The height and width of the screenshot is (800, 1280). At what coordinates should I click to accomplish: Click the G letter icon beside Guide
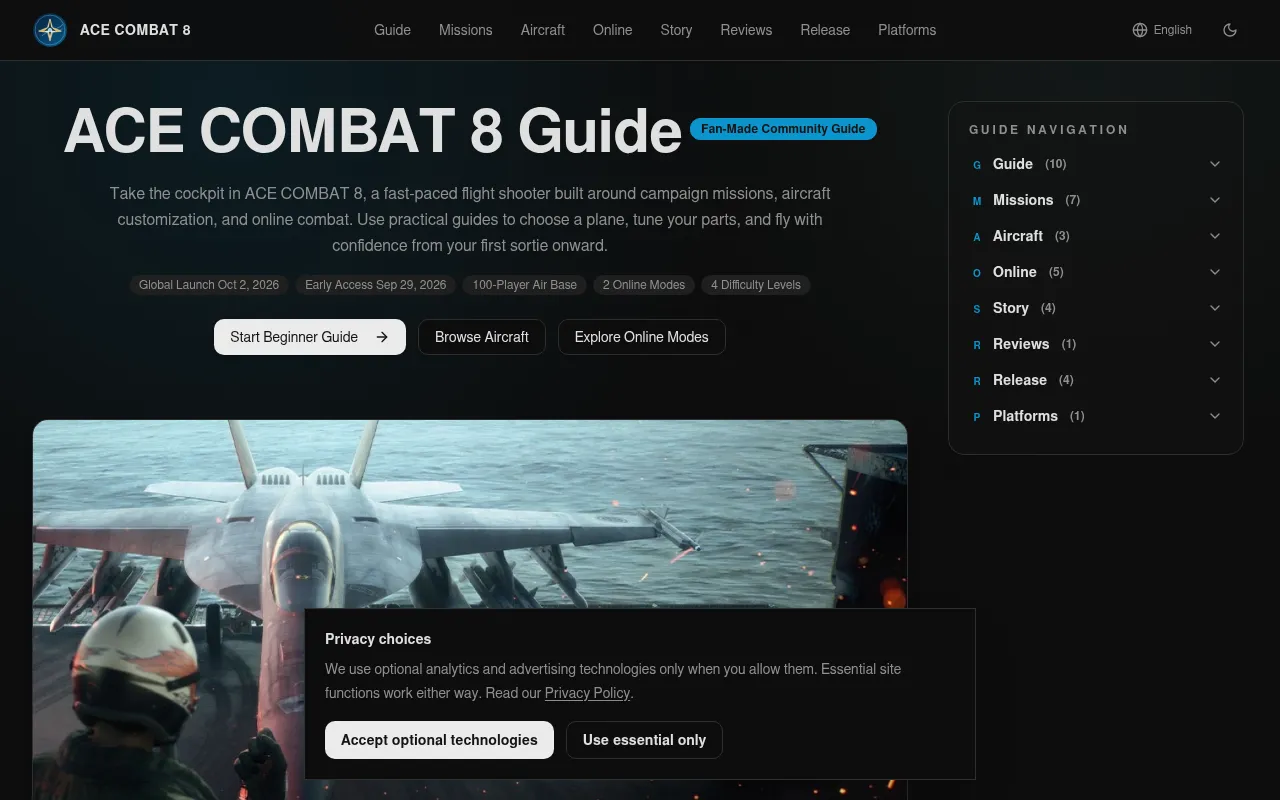pos(977,165)
